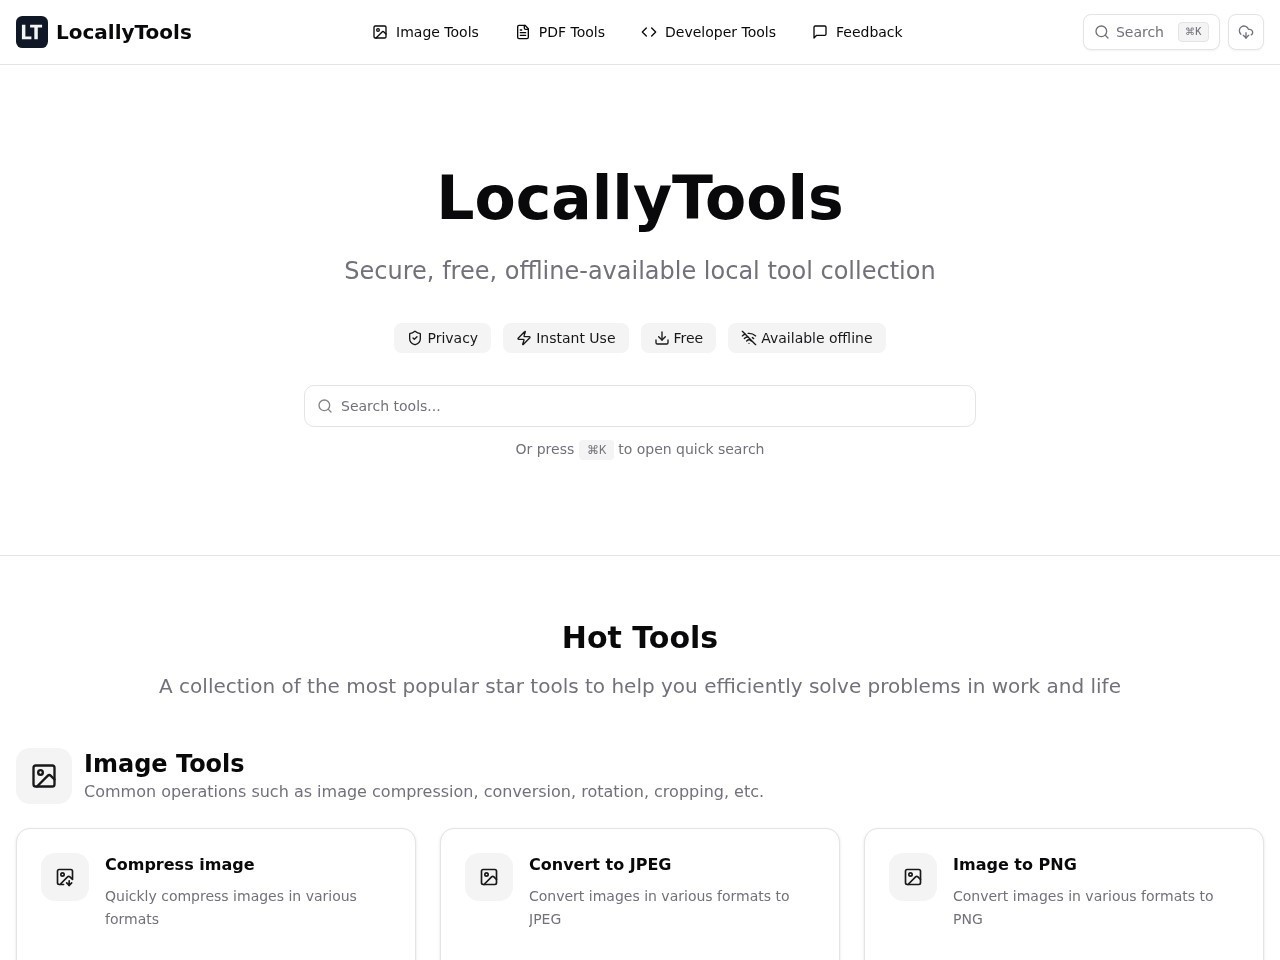Click 'Convert images in various formats to PNG' text

coord(1083,907)
